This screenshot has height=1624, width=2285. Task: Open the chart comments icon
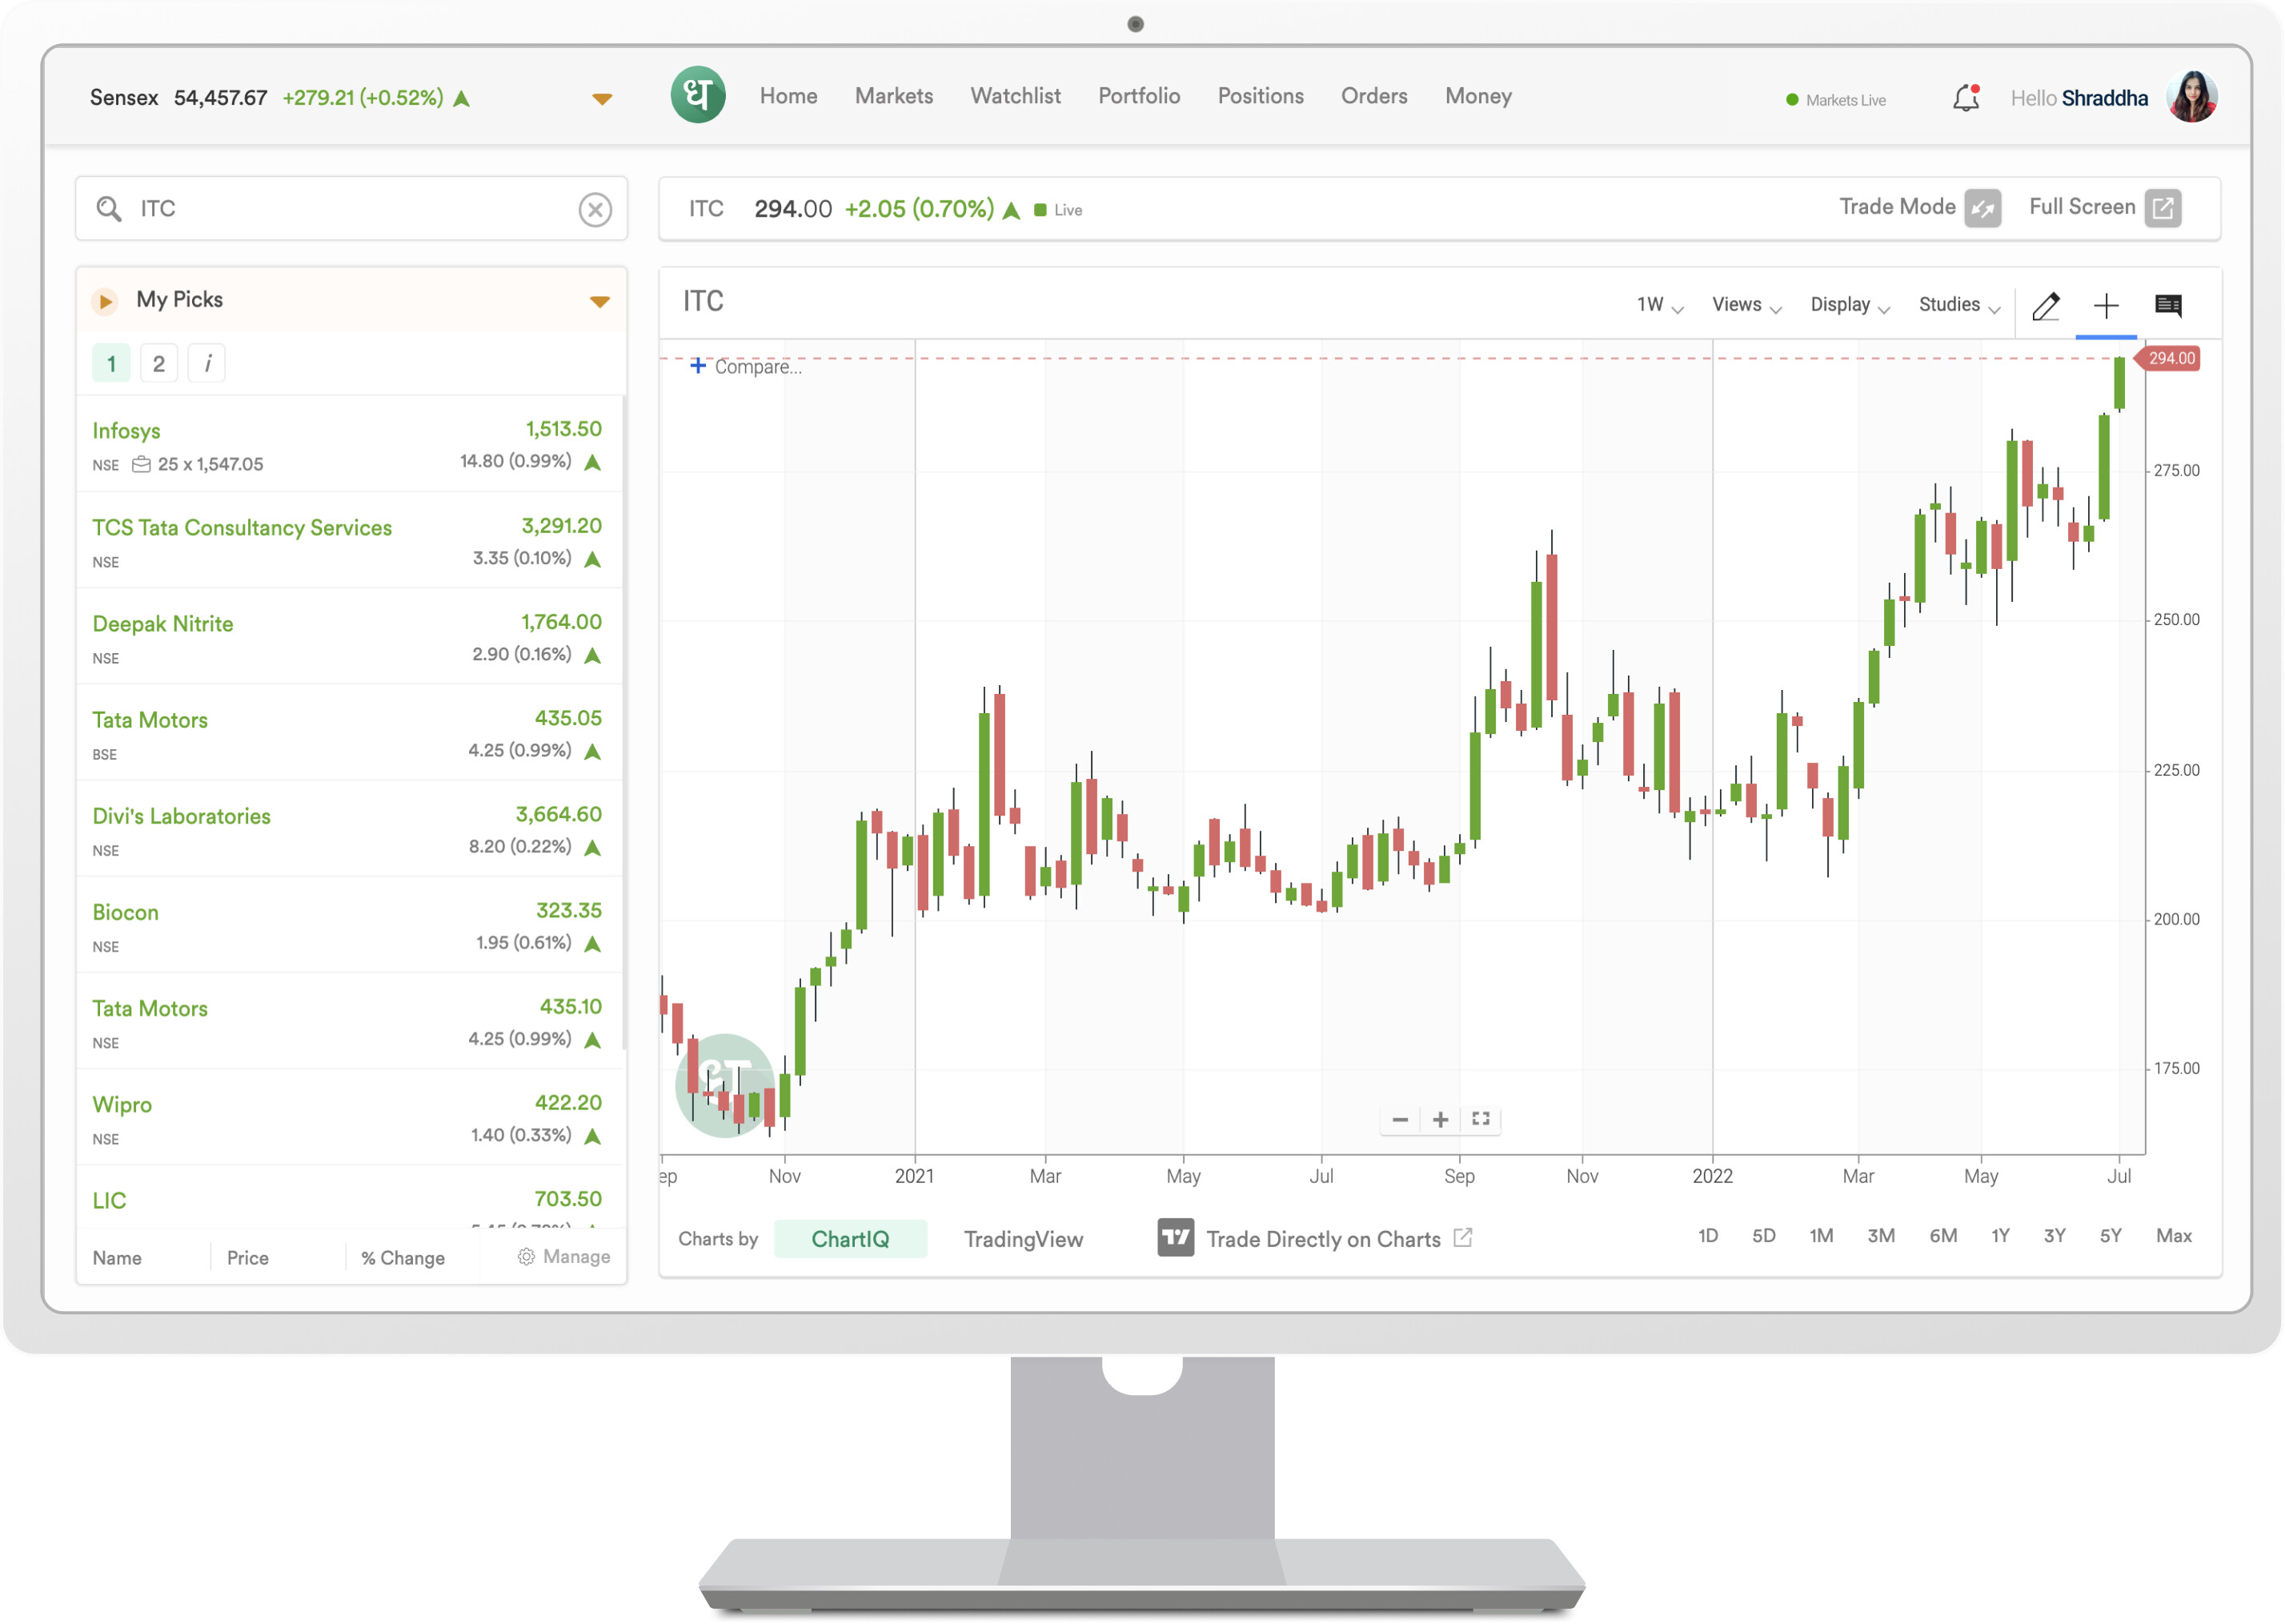2168,306
